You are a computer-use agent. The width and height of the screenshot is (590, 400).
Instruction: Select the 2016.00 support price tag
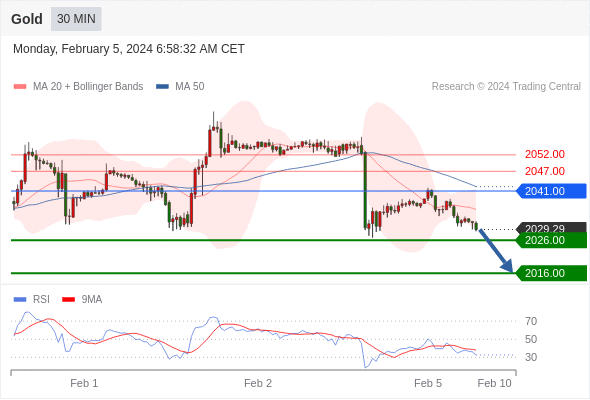tap(551, 273)
